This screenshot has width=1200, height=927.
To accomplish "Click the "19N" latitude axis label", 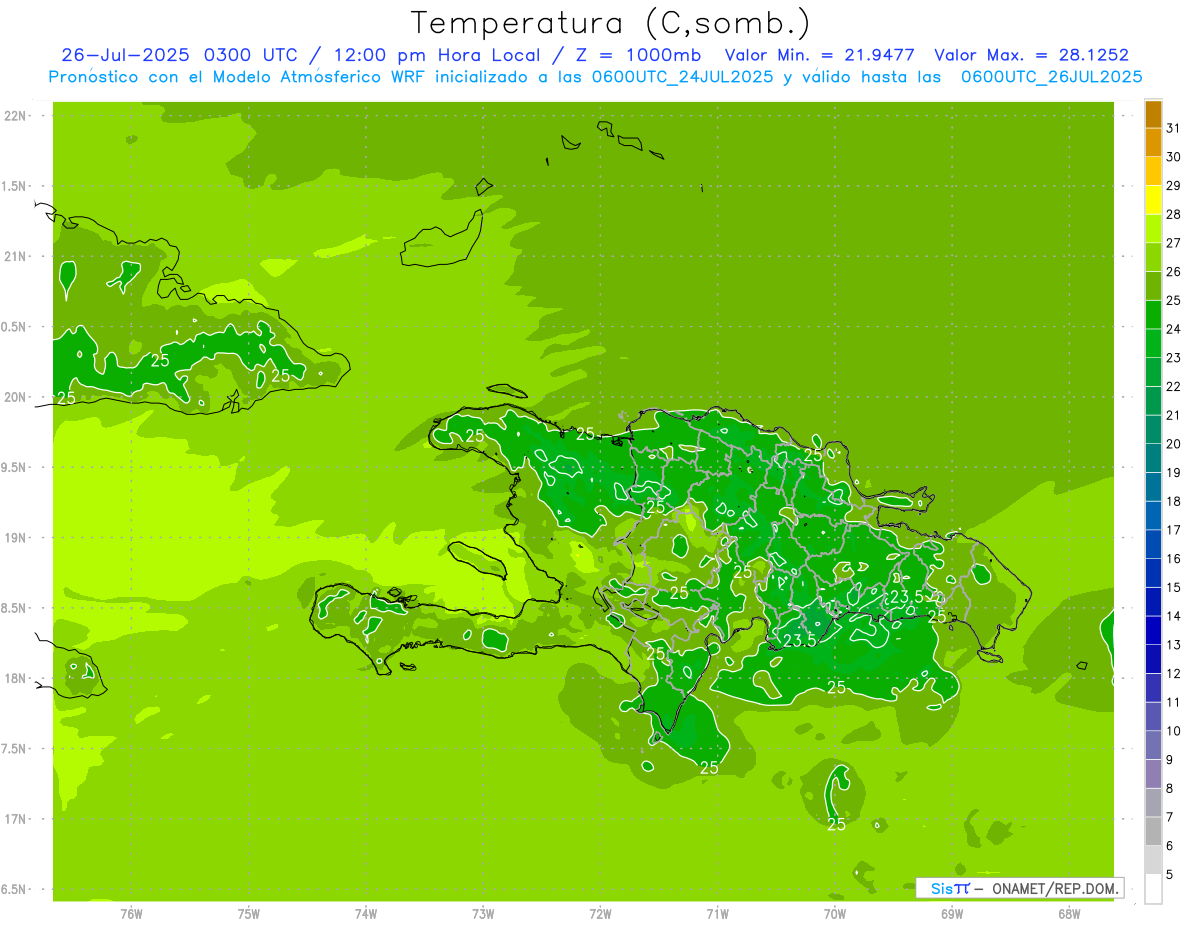I will coord(16,538).
